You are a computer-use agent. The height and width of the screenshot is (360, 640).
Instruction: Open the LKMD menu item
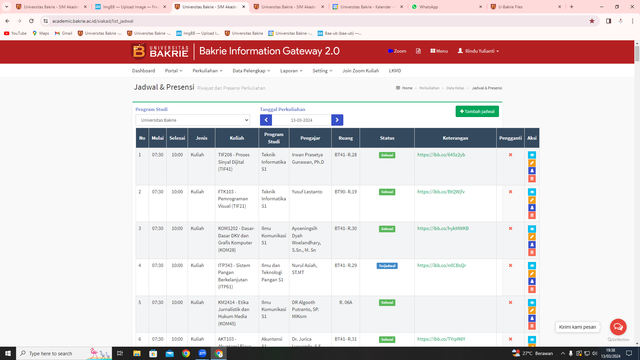(395, 71)
